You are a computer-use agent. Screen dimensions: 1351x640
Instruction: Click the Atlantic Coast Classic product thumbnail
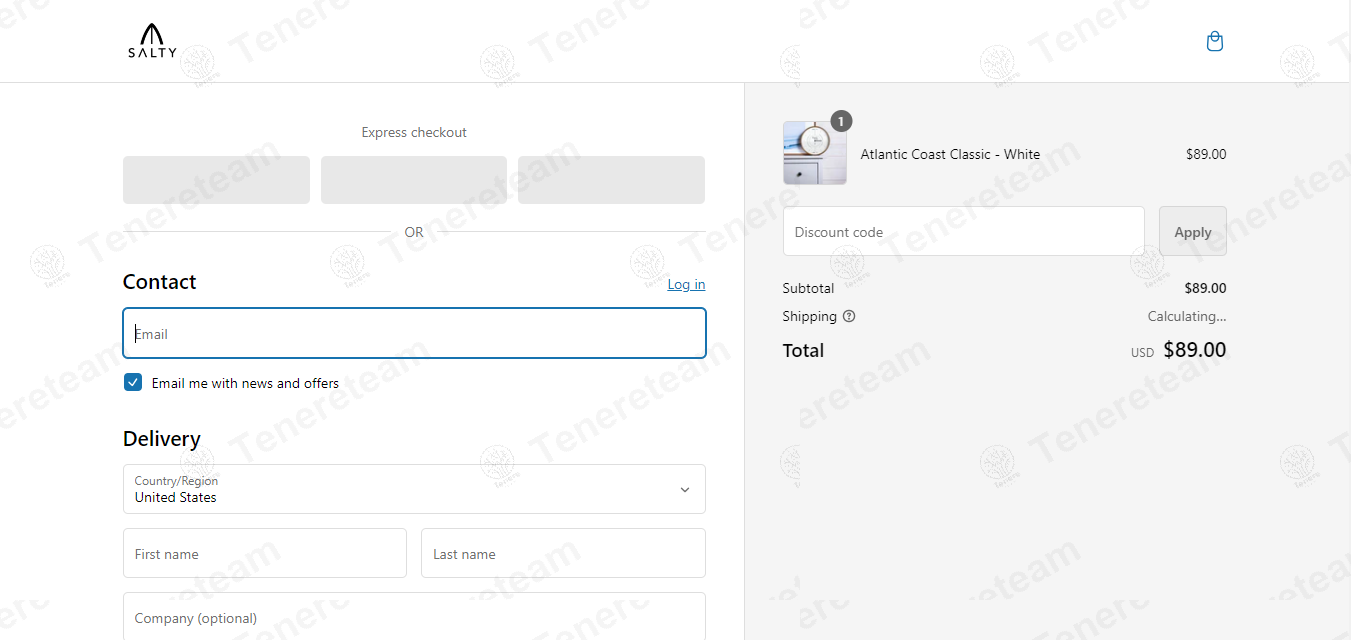pos(815,153)
